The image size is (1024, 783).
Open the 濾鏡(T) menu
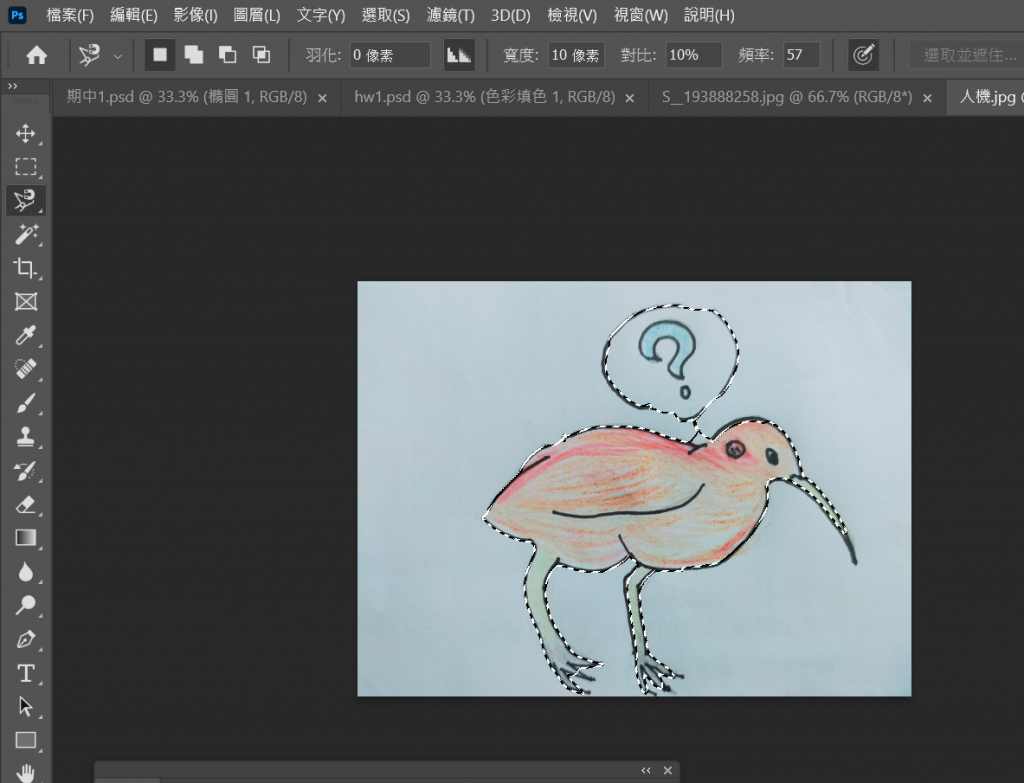point(450,15)
